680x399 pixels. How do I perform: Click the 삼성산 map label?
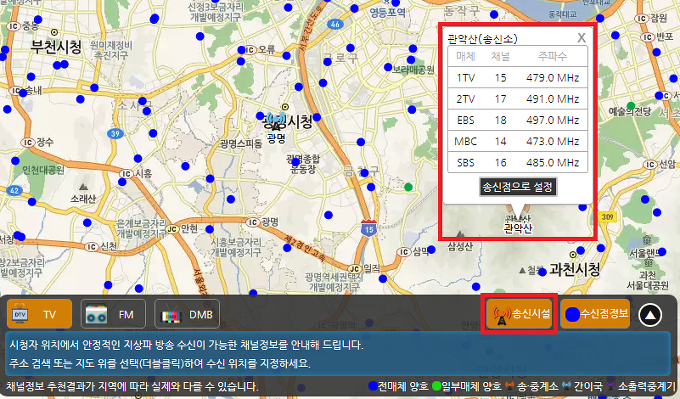461,247
